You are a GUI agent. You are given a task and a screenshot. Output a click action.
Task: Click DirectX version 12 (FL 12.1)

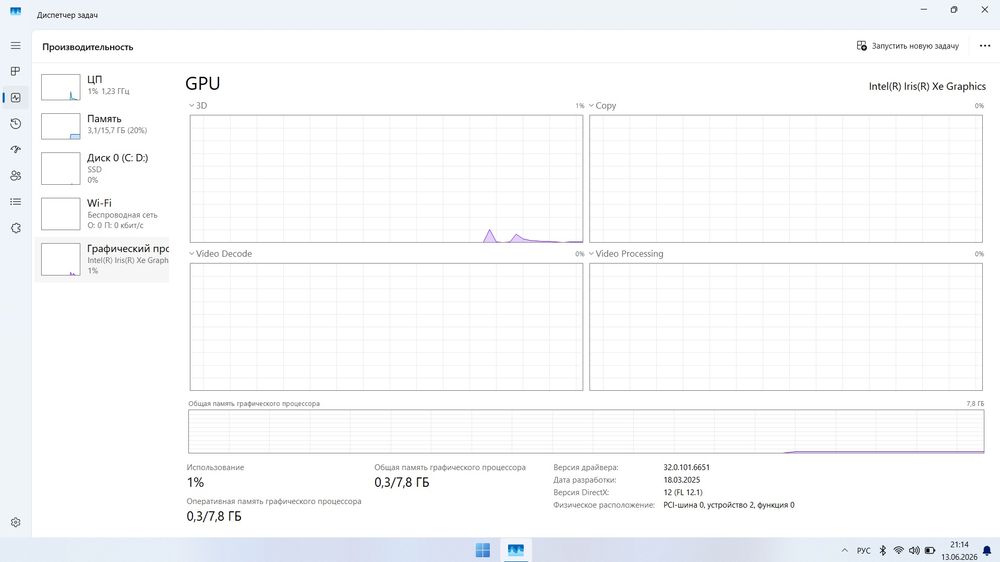click(682, 492)
